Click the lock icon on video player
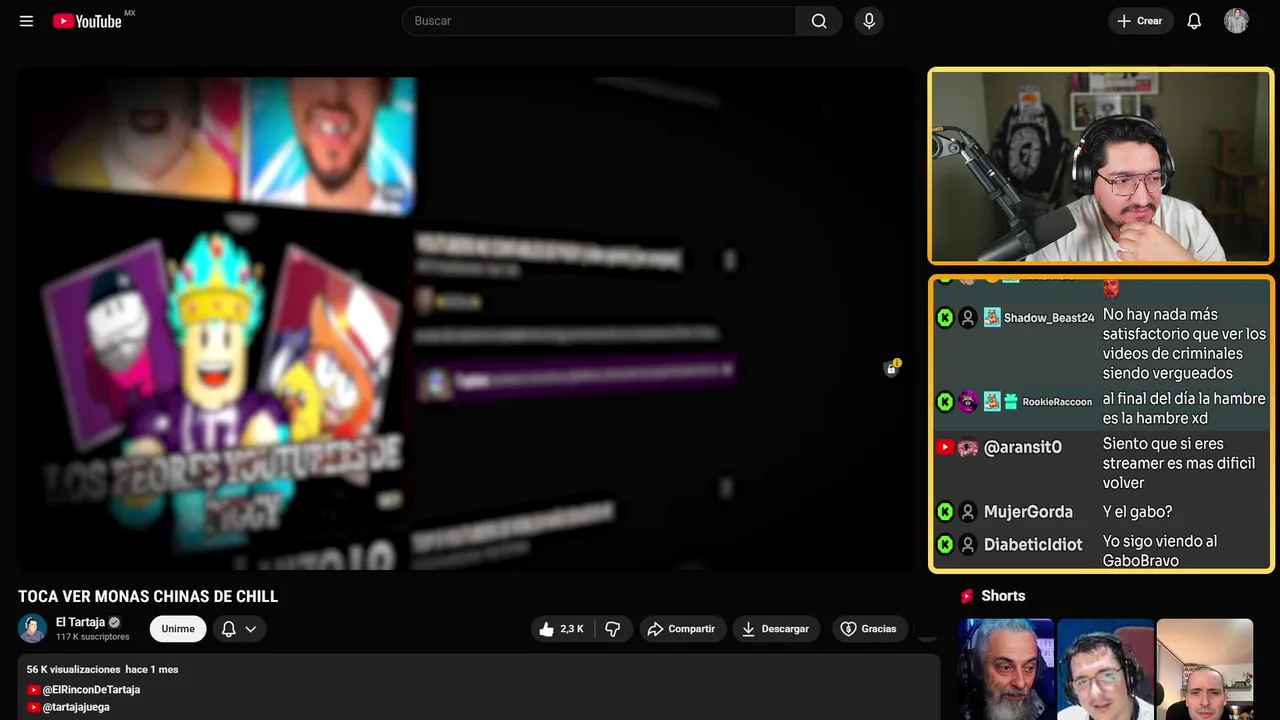The width and height of the screenshot is (1280, 720). pyautogui.click(x=891, y=368)
